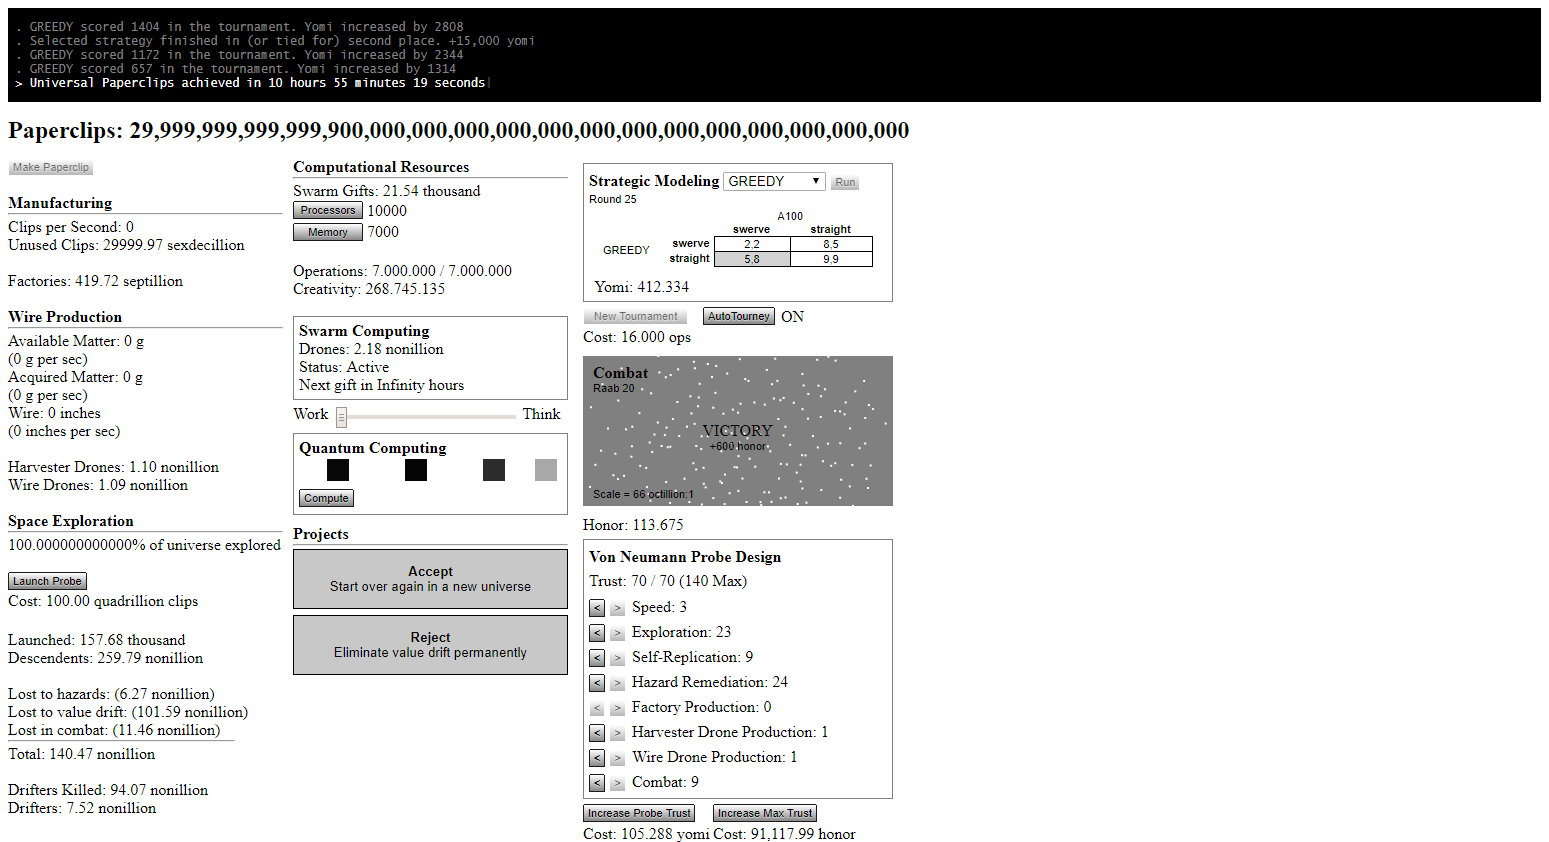
Task: Decrease Harvester Drone Production value
Action: pyautogui.click(x=597, y=733)
